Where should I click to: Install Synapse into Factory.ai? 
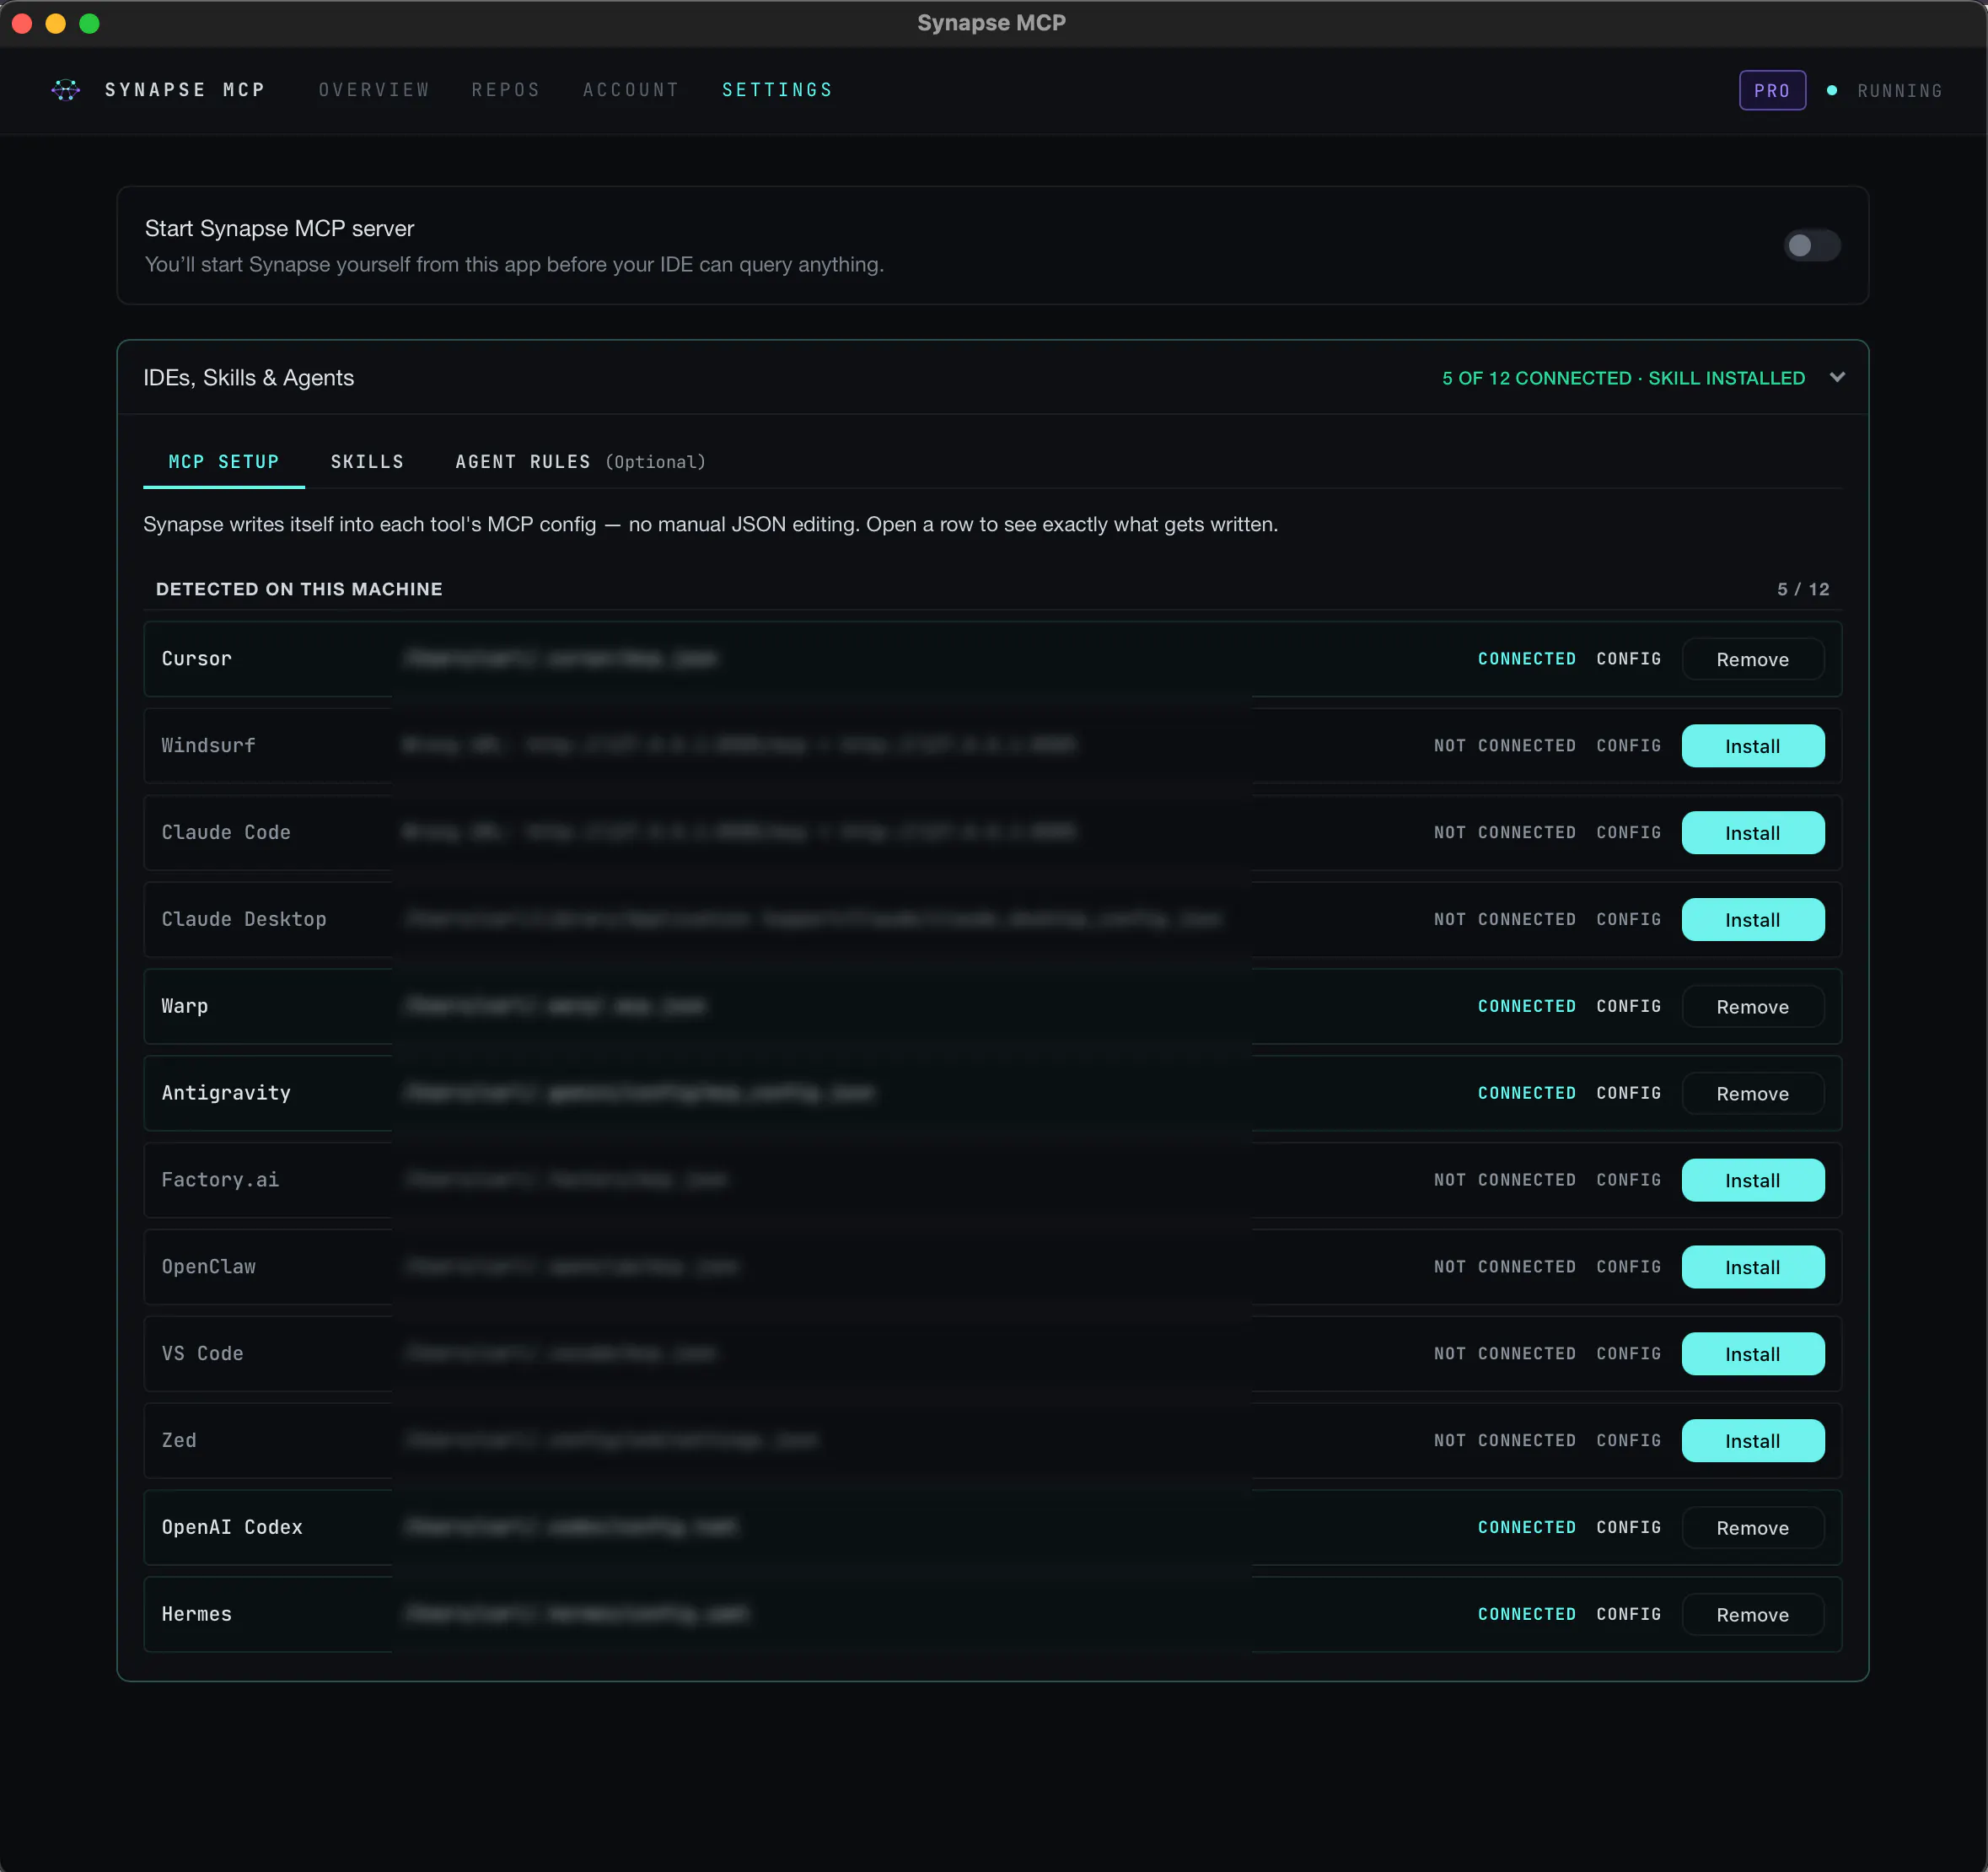point(1752,1181)
